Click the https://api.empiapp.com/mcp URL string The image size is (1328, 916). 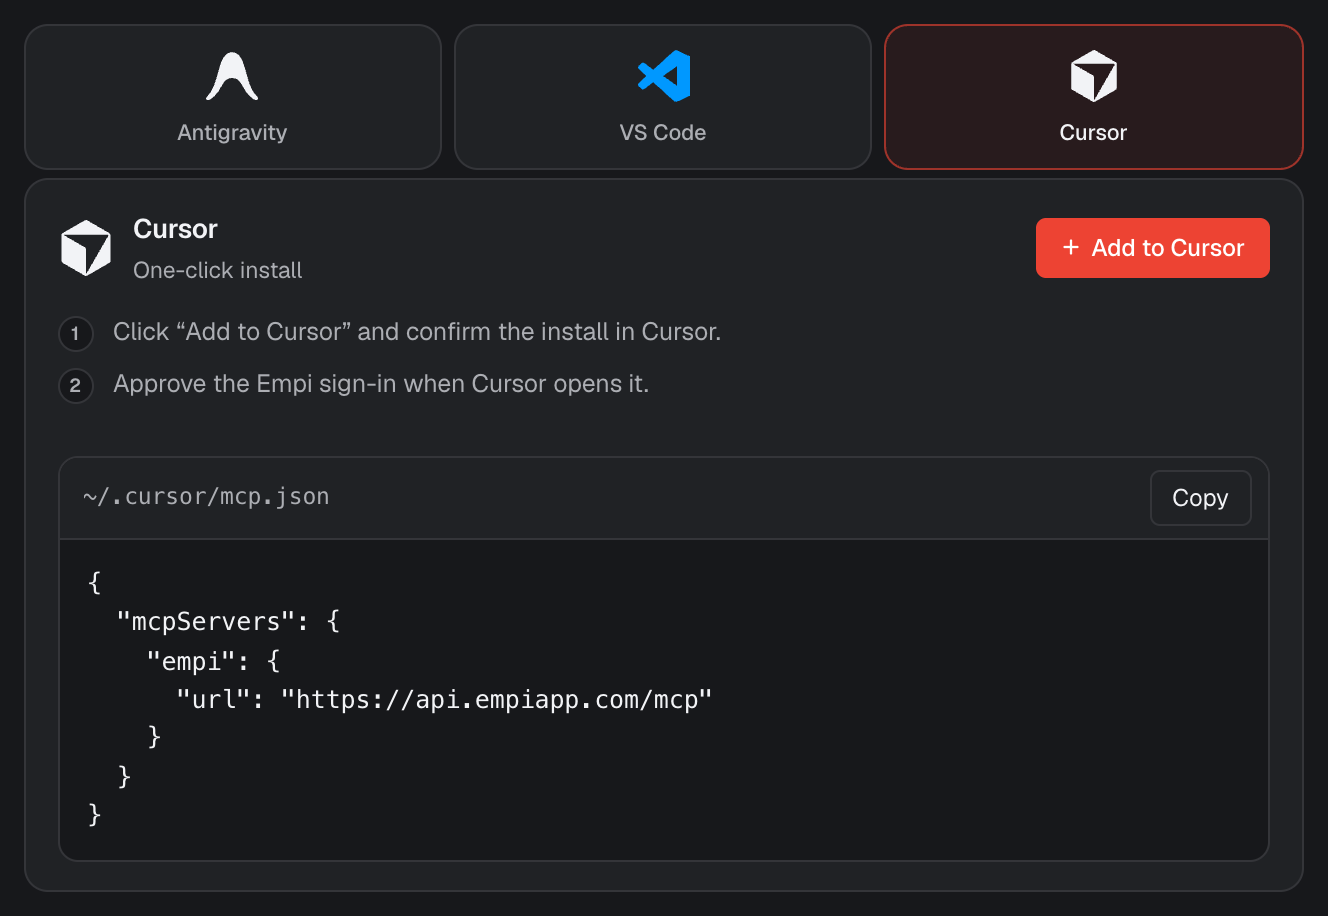click(x=497, y=699)
